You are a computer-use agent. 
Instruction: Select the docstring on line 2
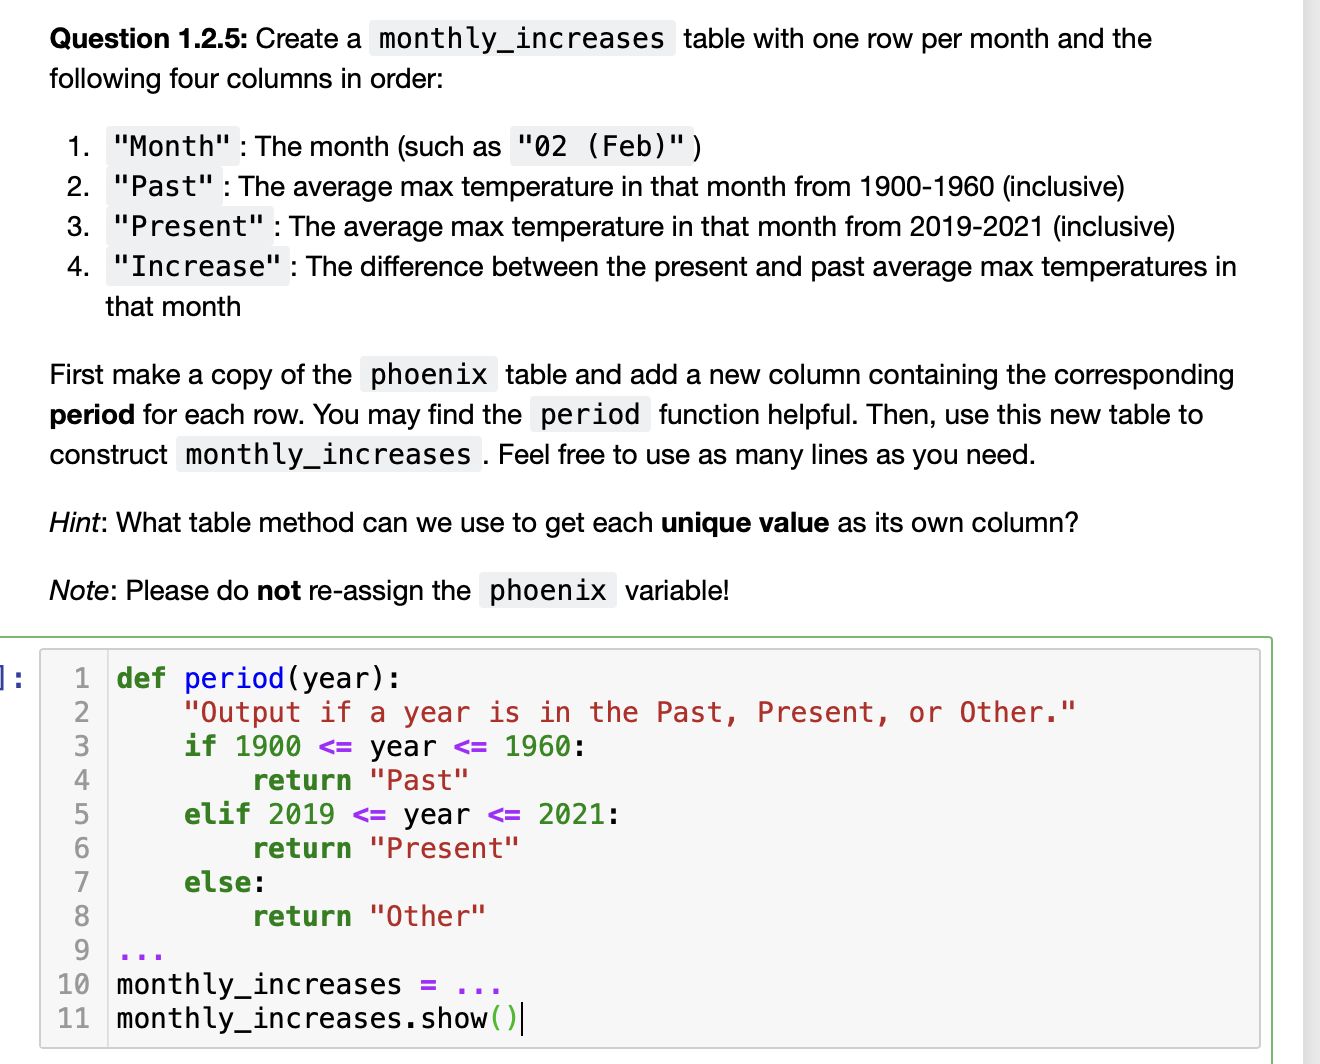[630, 711]
